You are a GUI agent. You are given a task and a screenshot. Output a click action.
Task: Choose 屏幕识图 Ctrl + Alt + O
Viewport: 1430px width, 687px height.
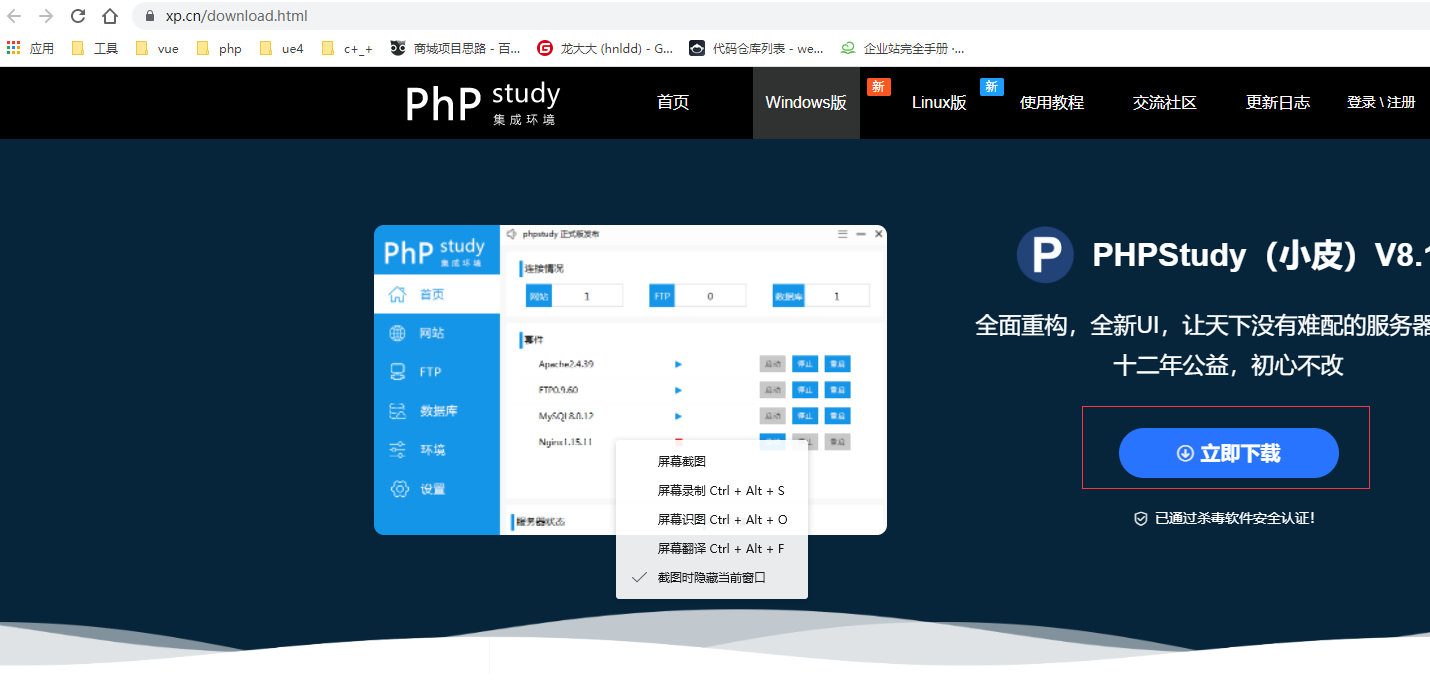(712, 520)
